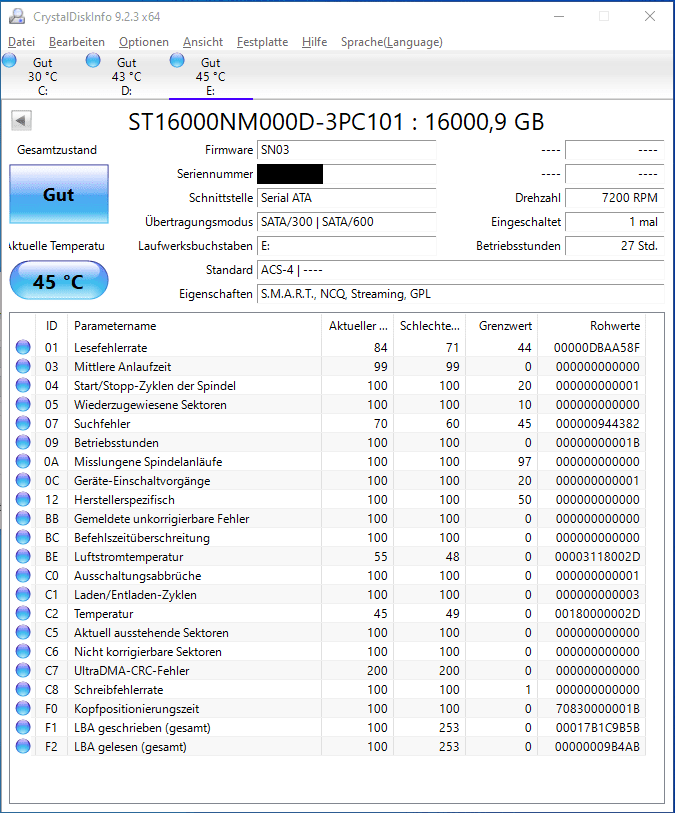Click status orb for Nicht korrigierbare Sektoren
675x813 pixels.
[x=23, y=651]
